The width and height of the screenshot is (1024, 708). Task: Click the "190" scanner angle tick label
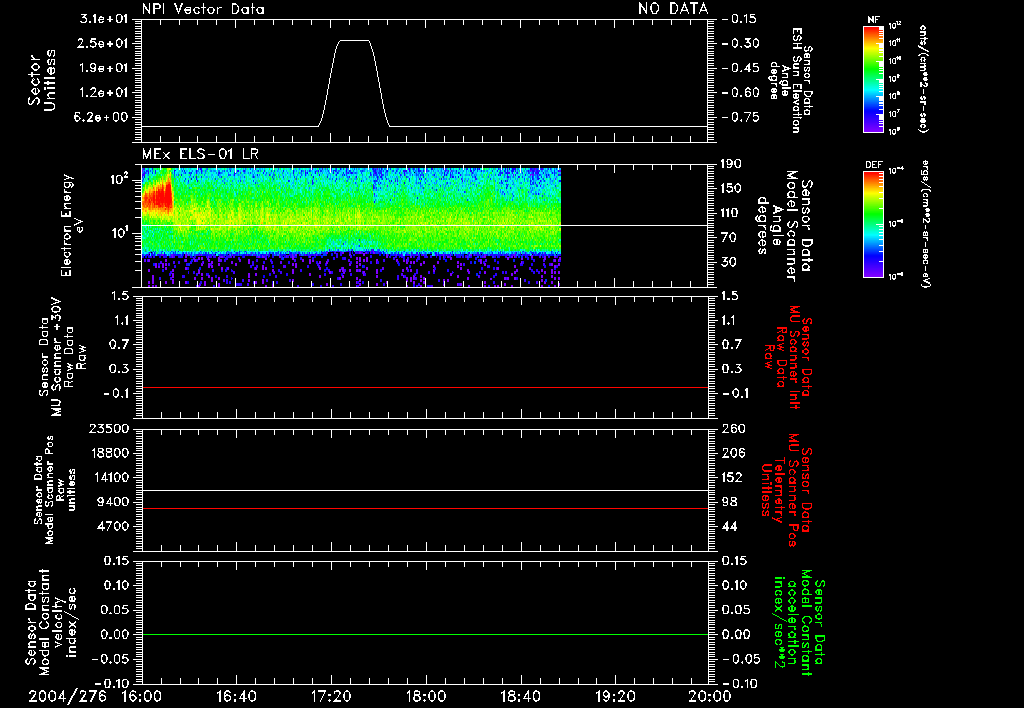[x=731, y=164]
